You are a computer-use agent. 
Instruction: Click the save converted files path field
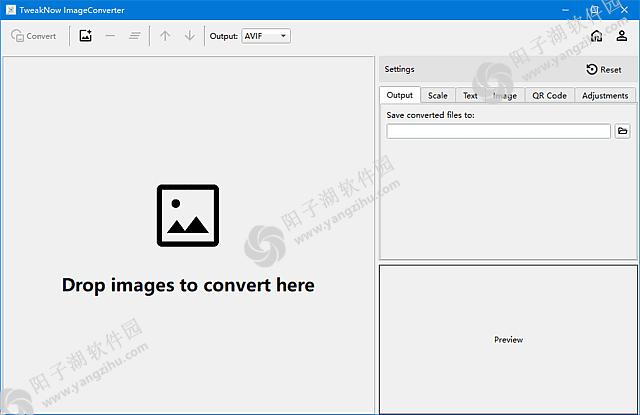[x=498, y=131]
